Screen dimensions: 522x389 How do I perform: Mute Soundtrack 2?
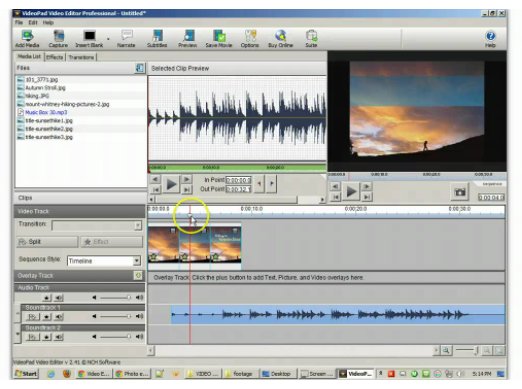(x=59, y=337)
